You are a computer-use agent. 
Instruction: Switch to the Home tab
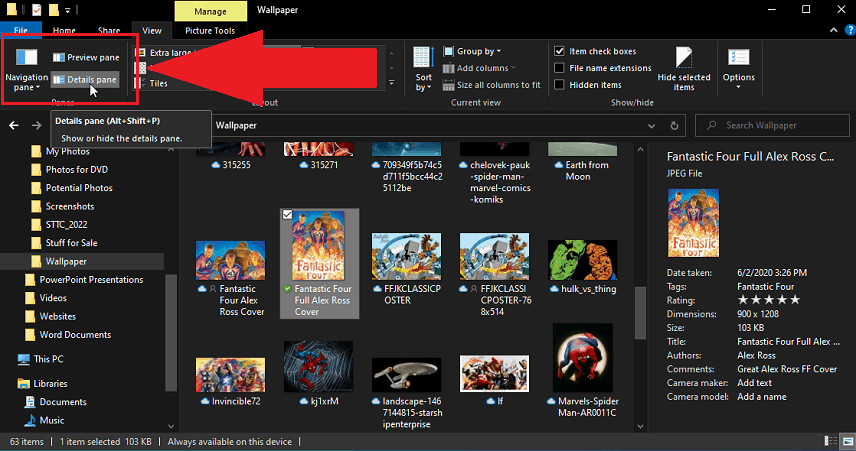[x=64, y=31]
